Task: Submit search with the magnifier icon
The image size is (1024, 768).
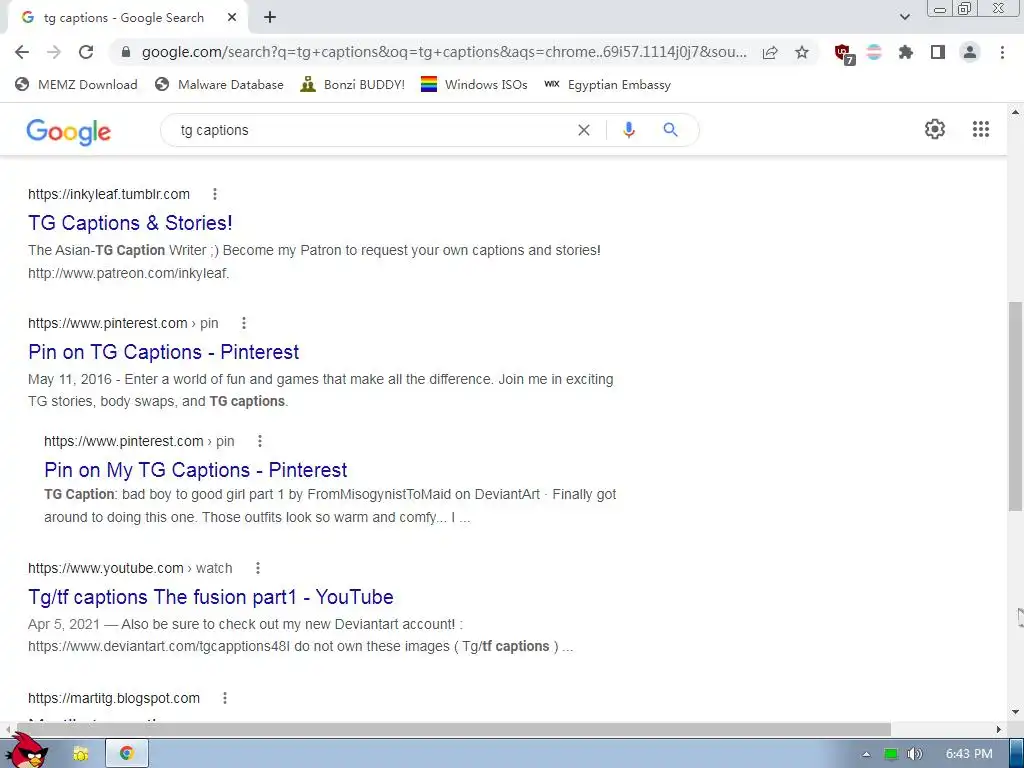Action: (x=670, y=130)
